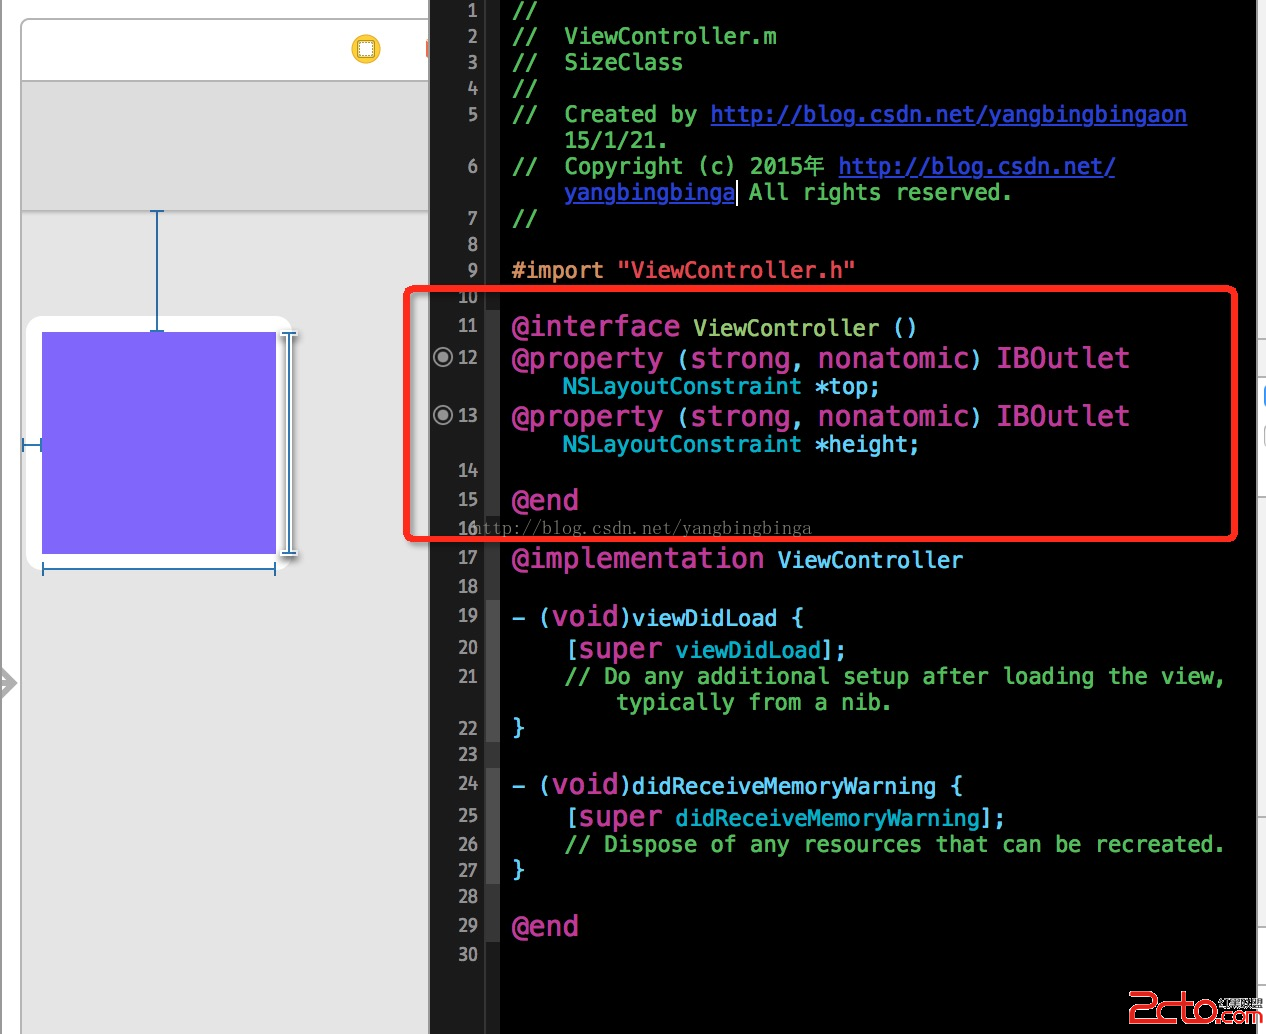The width and height of the screenshot is (1266, 1034).
Task: Click the @implementation keyword
Action: pos(638,558)
